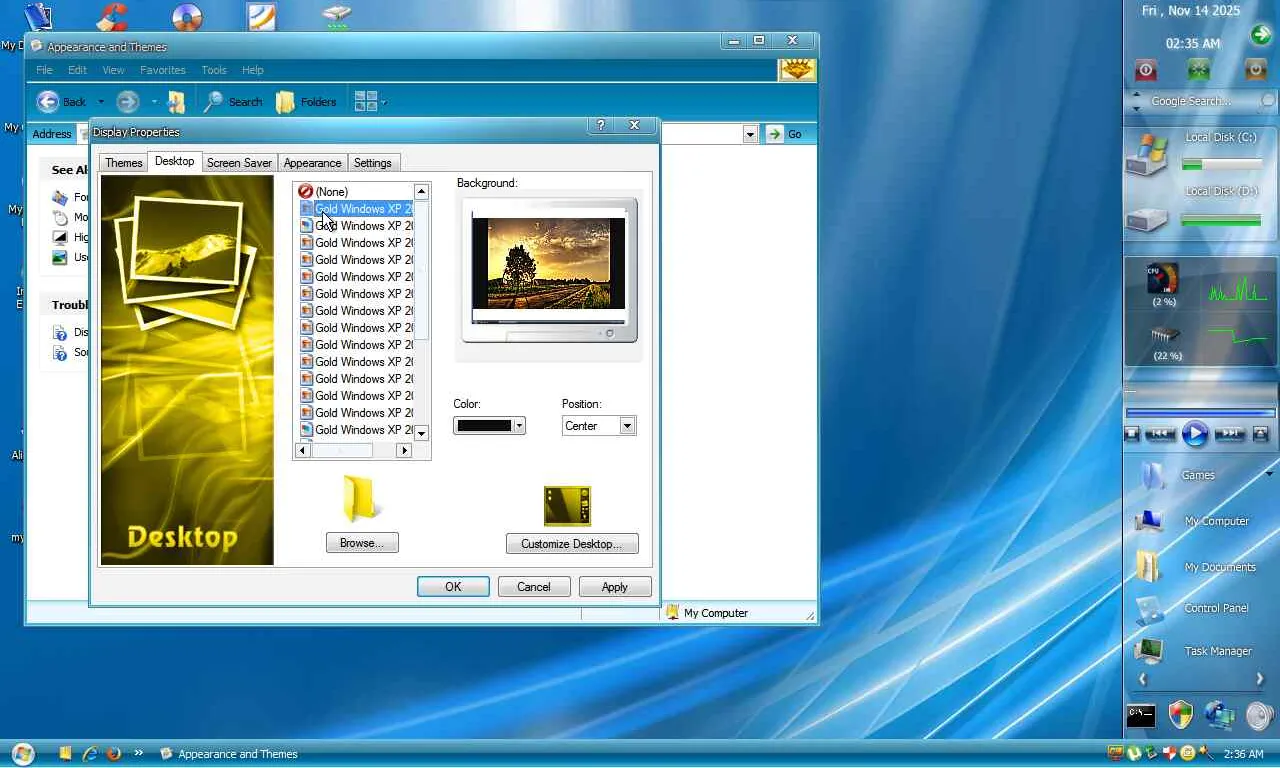The width and height of the screenshot is (1280, 768).
Task: Click the Apply button
Action: [x=615, y=587]
